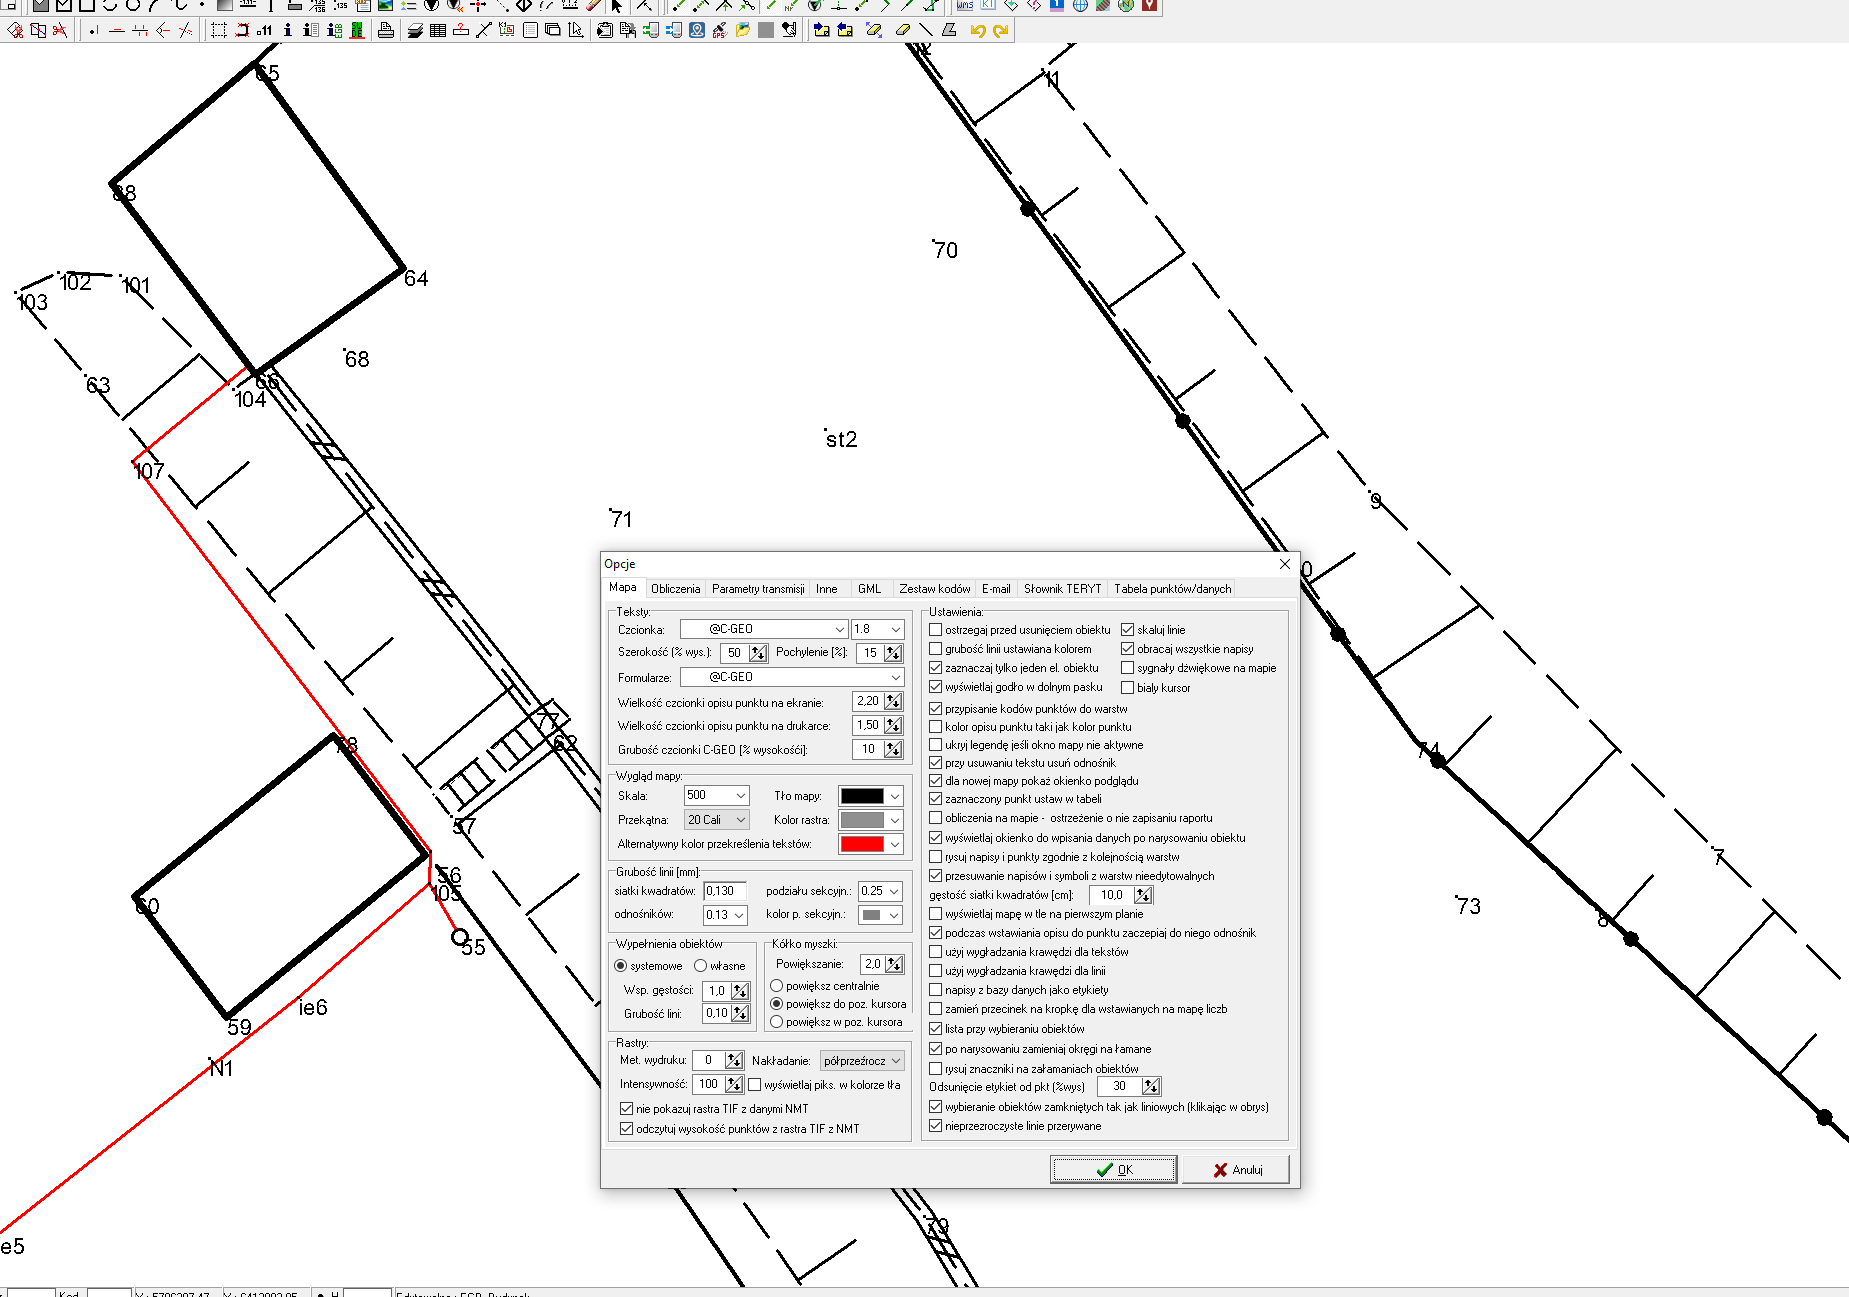Click the yellow redo arrow icon
The image size is (1849, 1297).
[x=1000, y=30]
